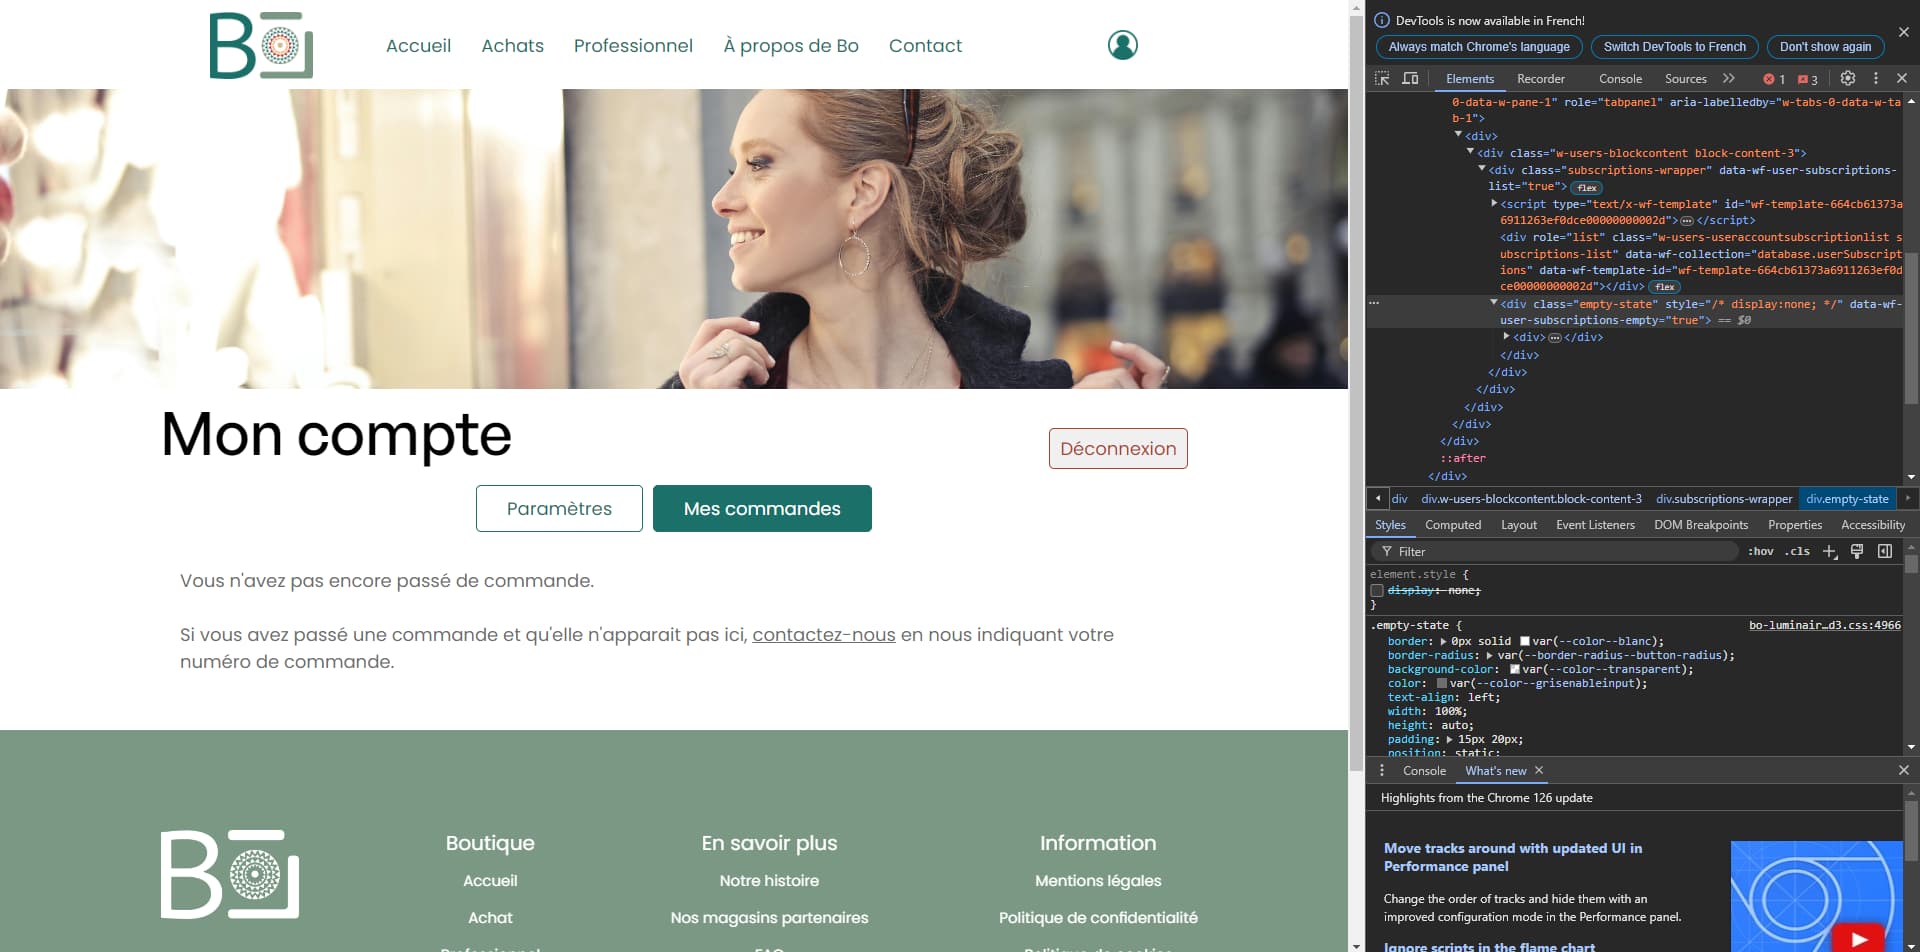This screenshot has width=1920, height=952.
Task: Dismiss the DevTools French language notification
Action: [x=1904, y=32]
